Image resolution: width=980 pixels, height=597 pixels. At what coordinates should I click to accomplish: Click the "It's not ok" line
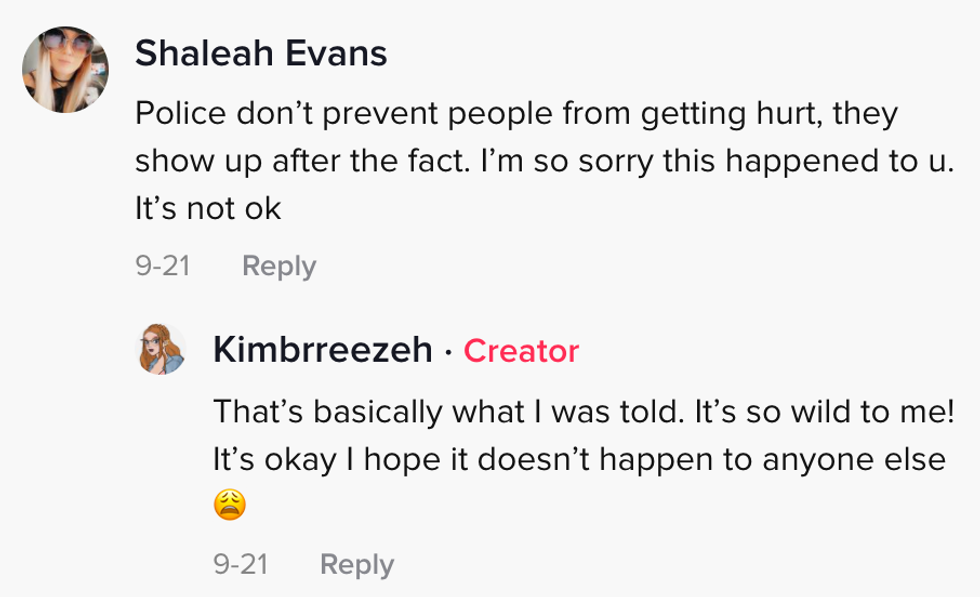coord(208,209)
